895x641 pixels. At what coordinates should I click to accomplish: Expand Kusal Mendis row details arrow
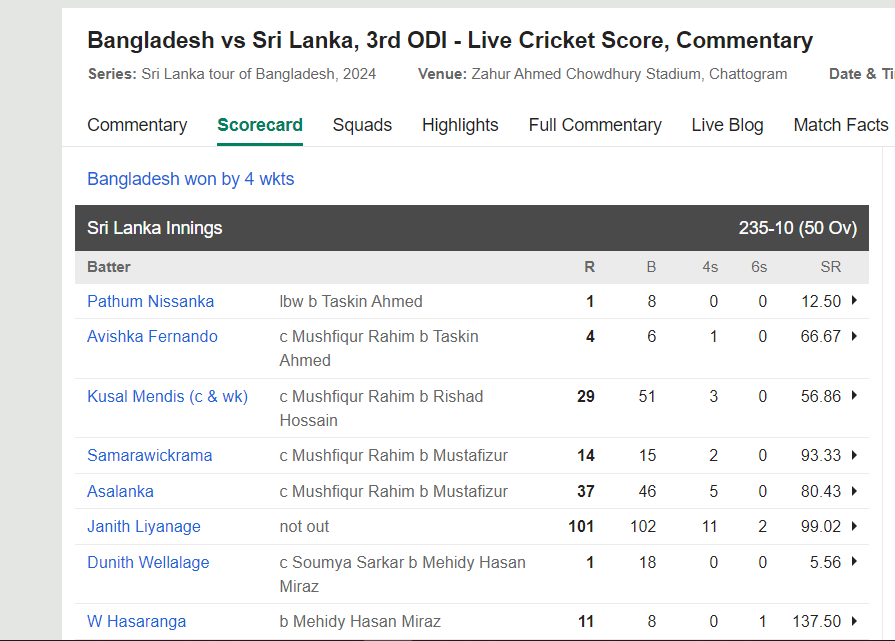(x=854, y=396)
